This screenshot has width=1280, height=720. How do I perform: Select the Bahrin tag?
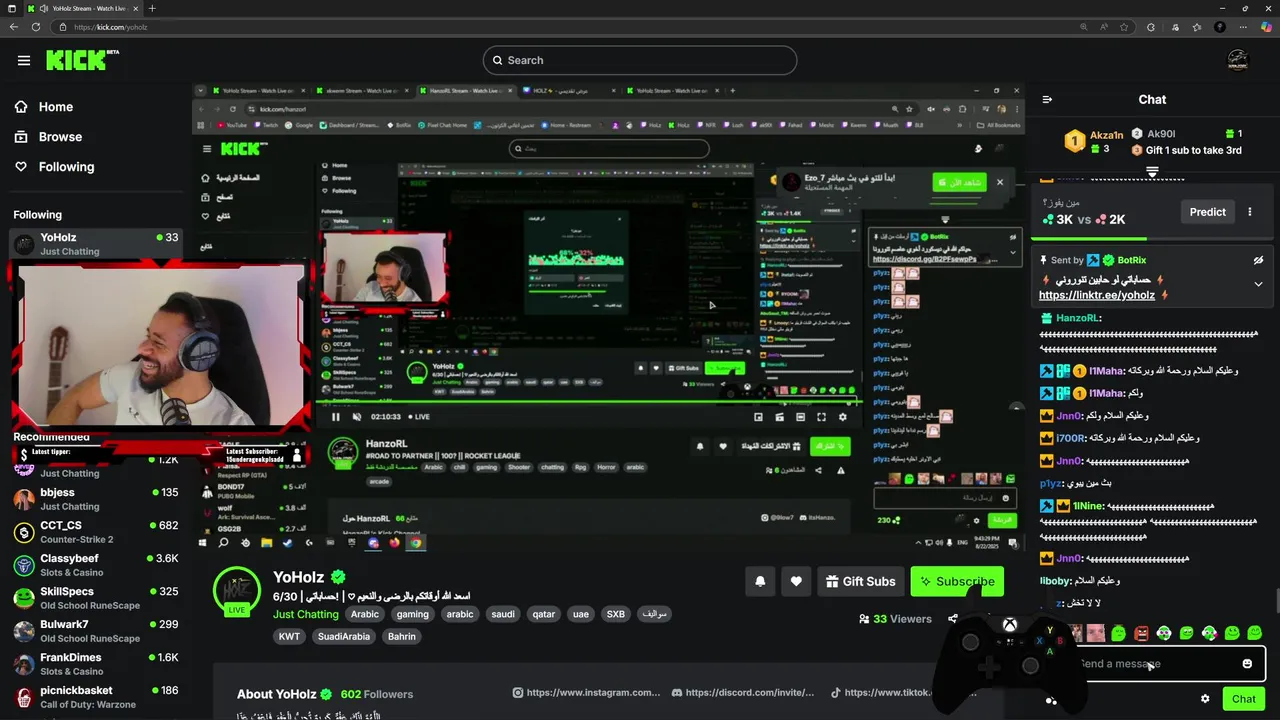[402, 636]
